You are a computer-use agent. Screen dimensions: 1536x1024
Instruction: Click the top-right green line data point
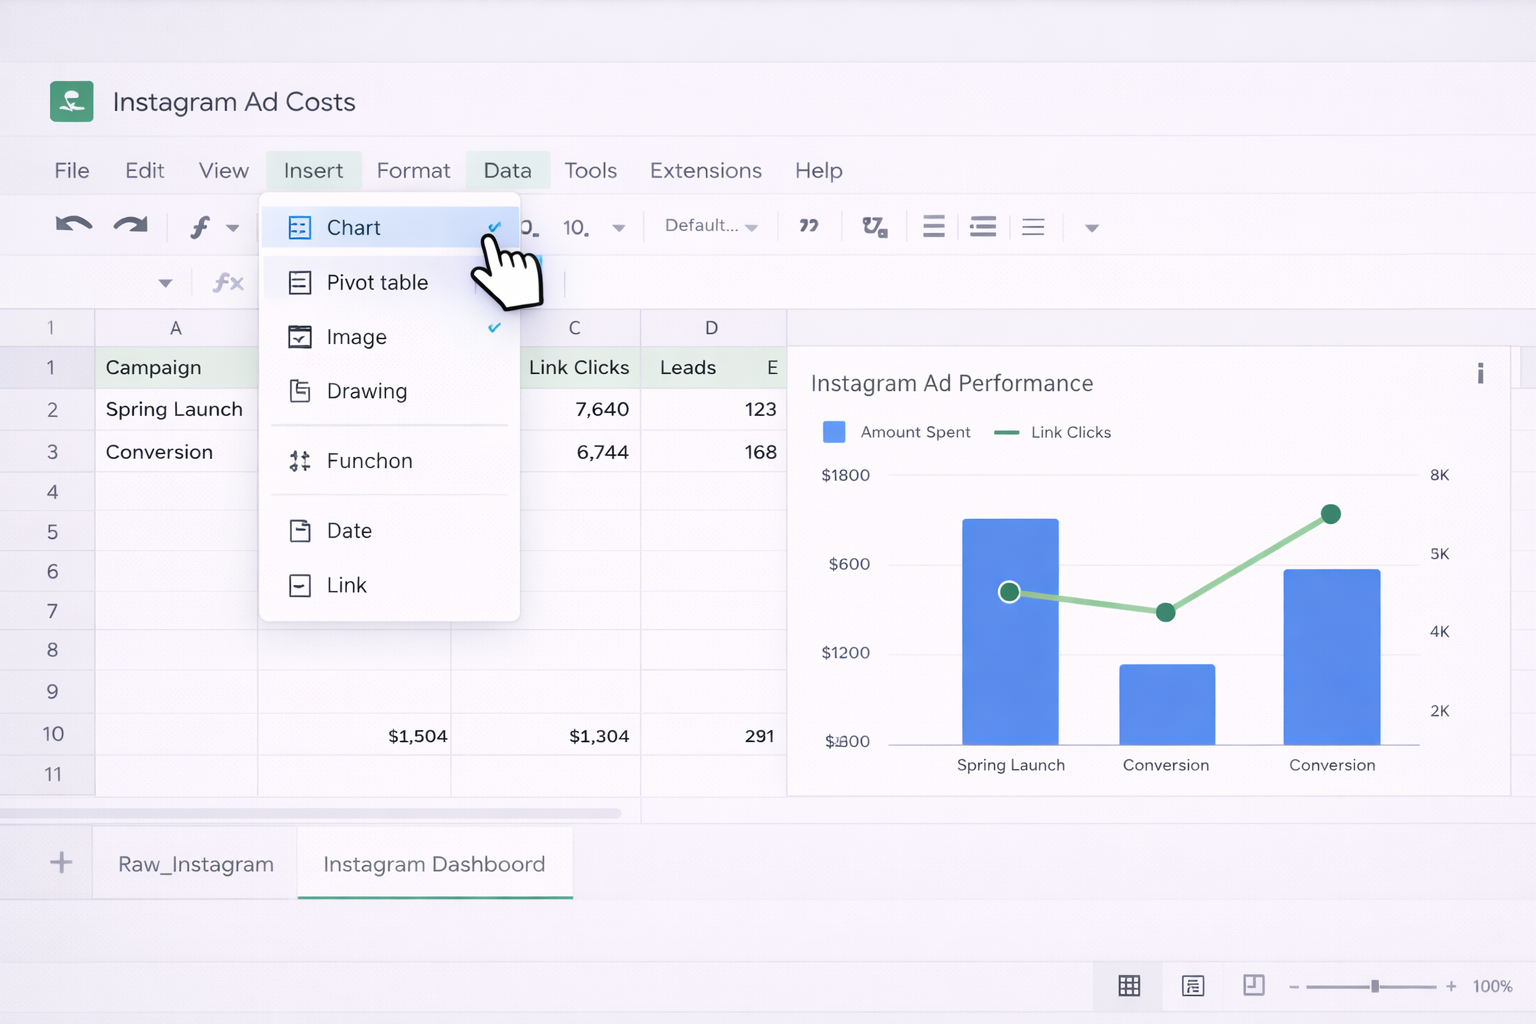click(1330, 514)
